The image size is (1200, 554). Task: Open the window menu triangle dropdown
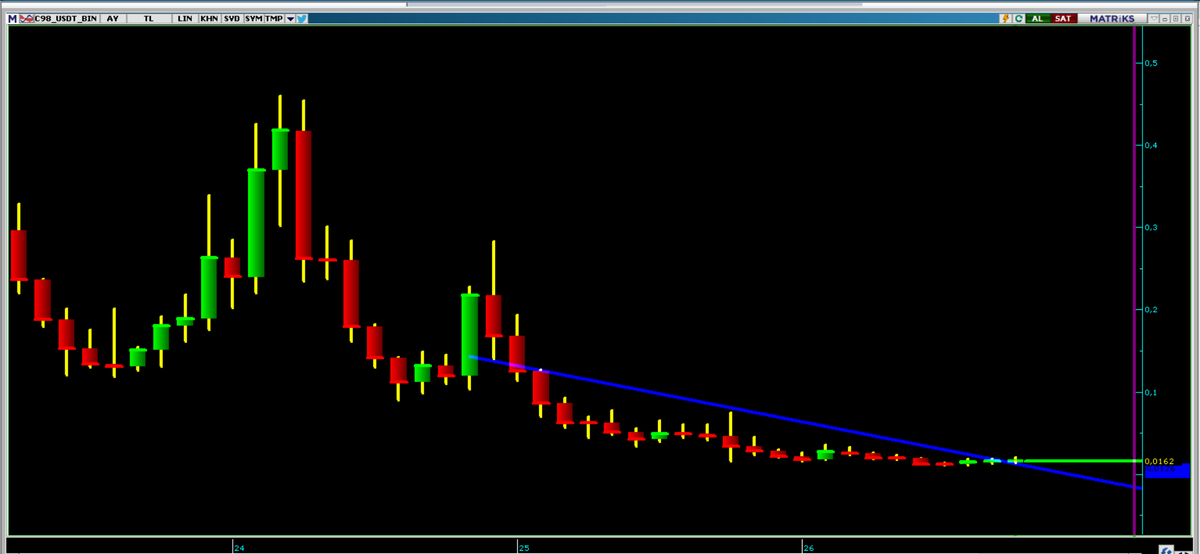[1154, 18]
